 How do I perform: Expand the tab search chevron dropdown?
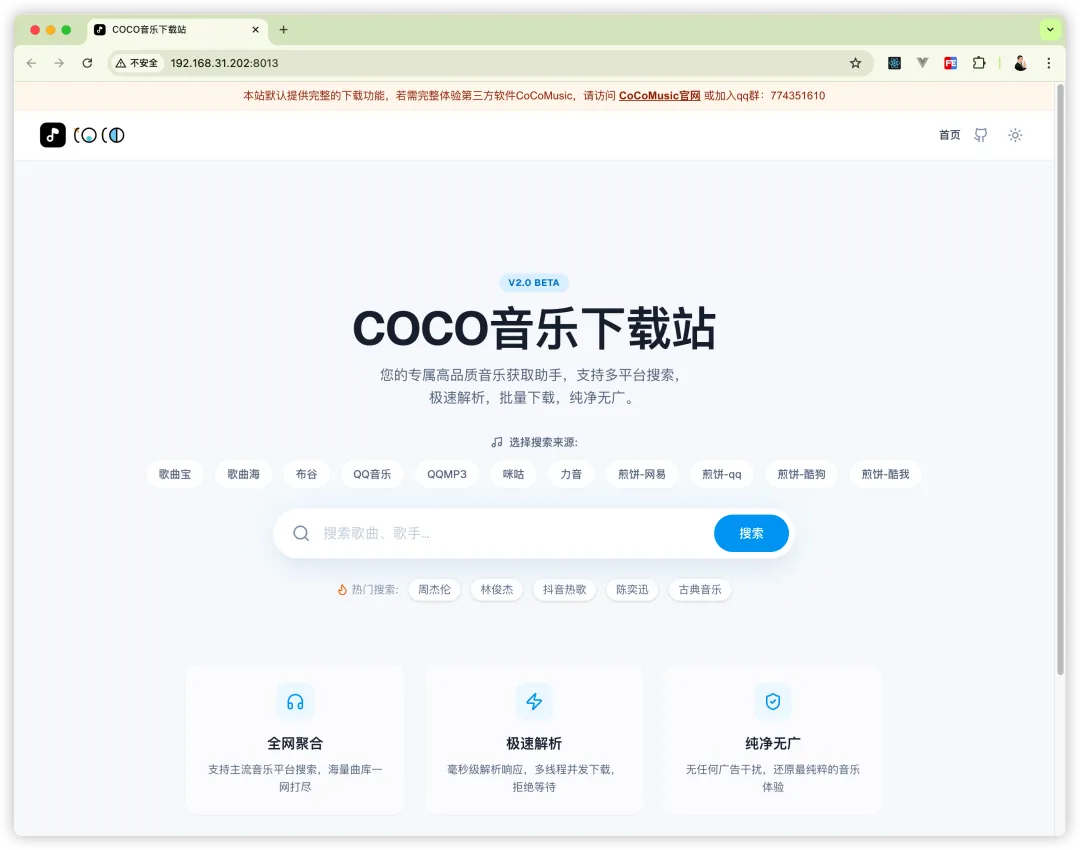pos(1050,30)
